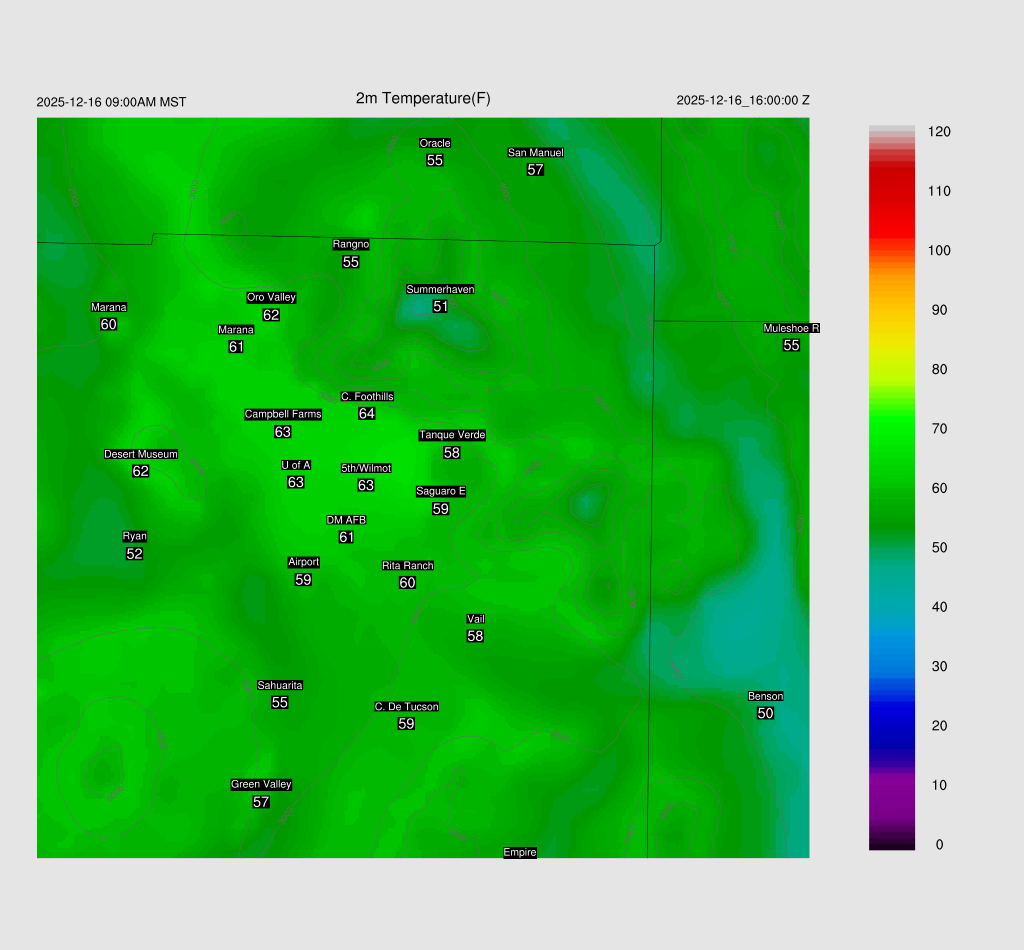Select the U of A station label
This screenshot has height=950, width=1024.
[x=296, y=465]
